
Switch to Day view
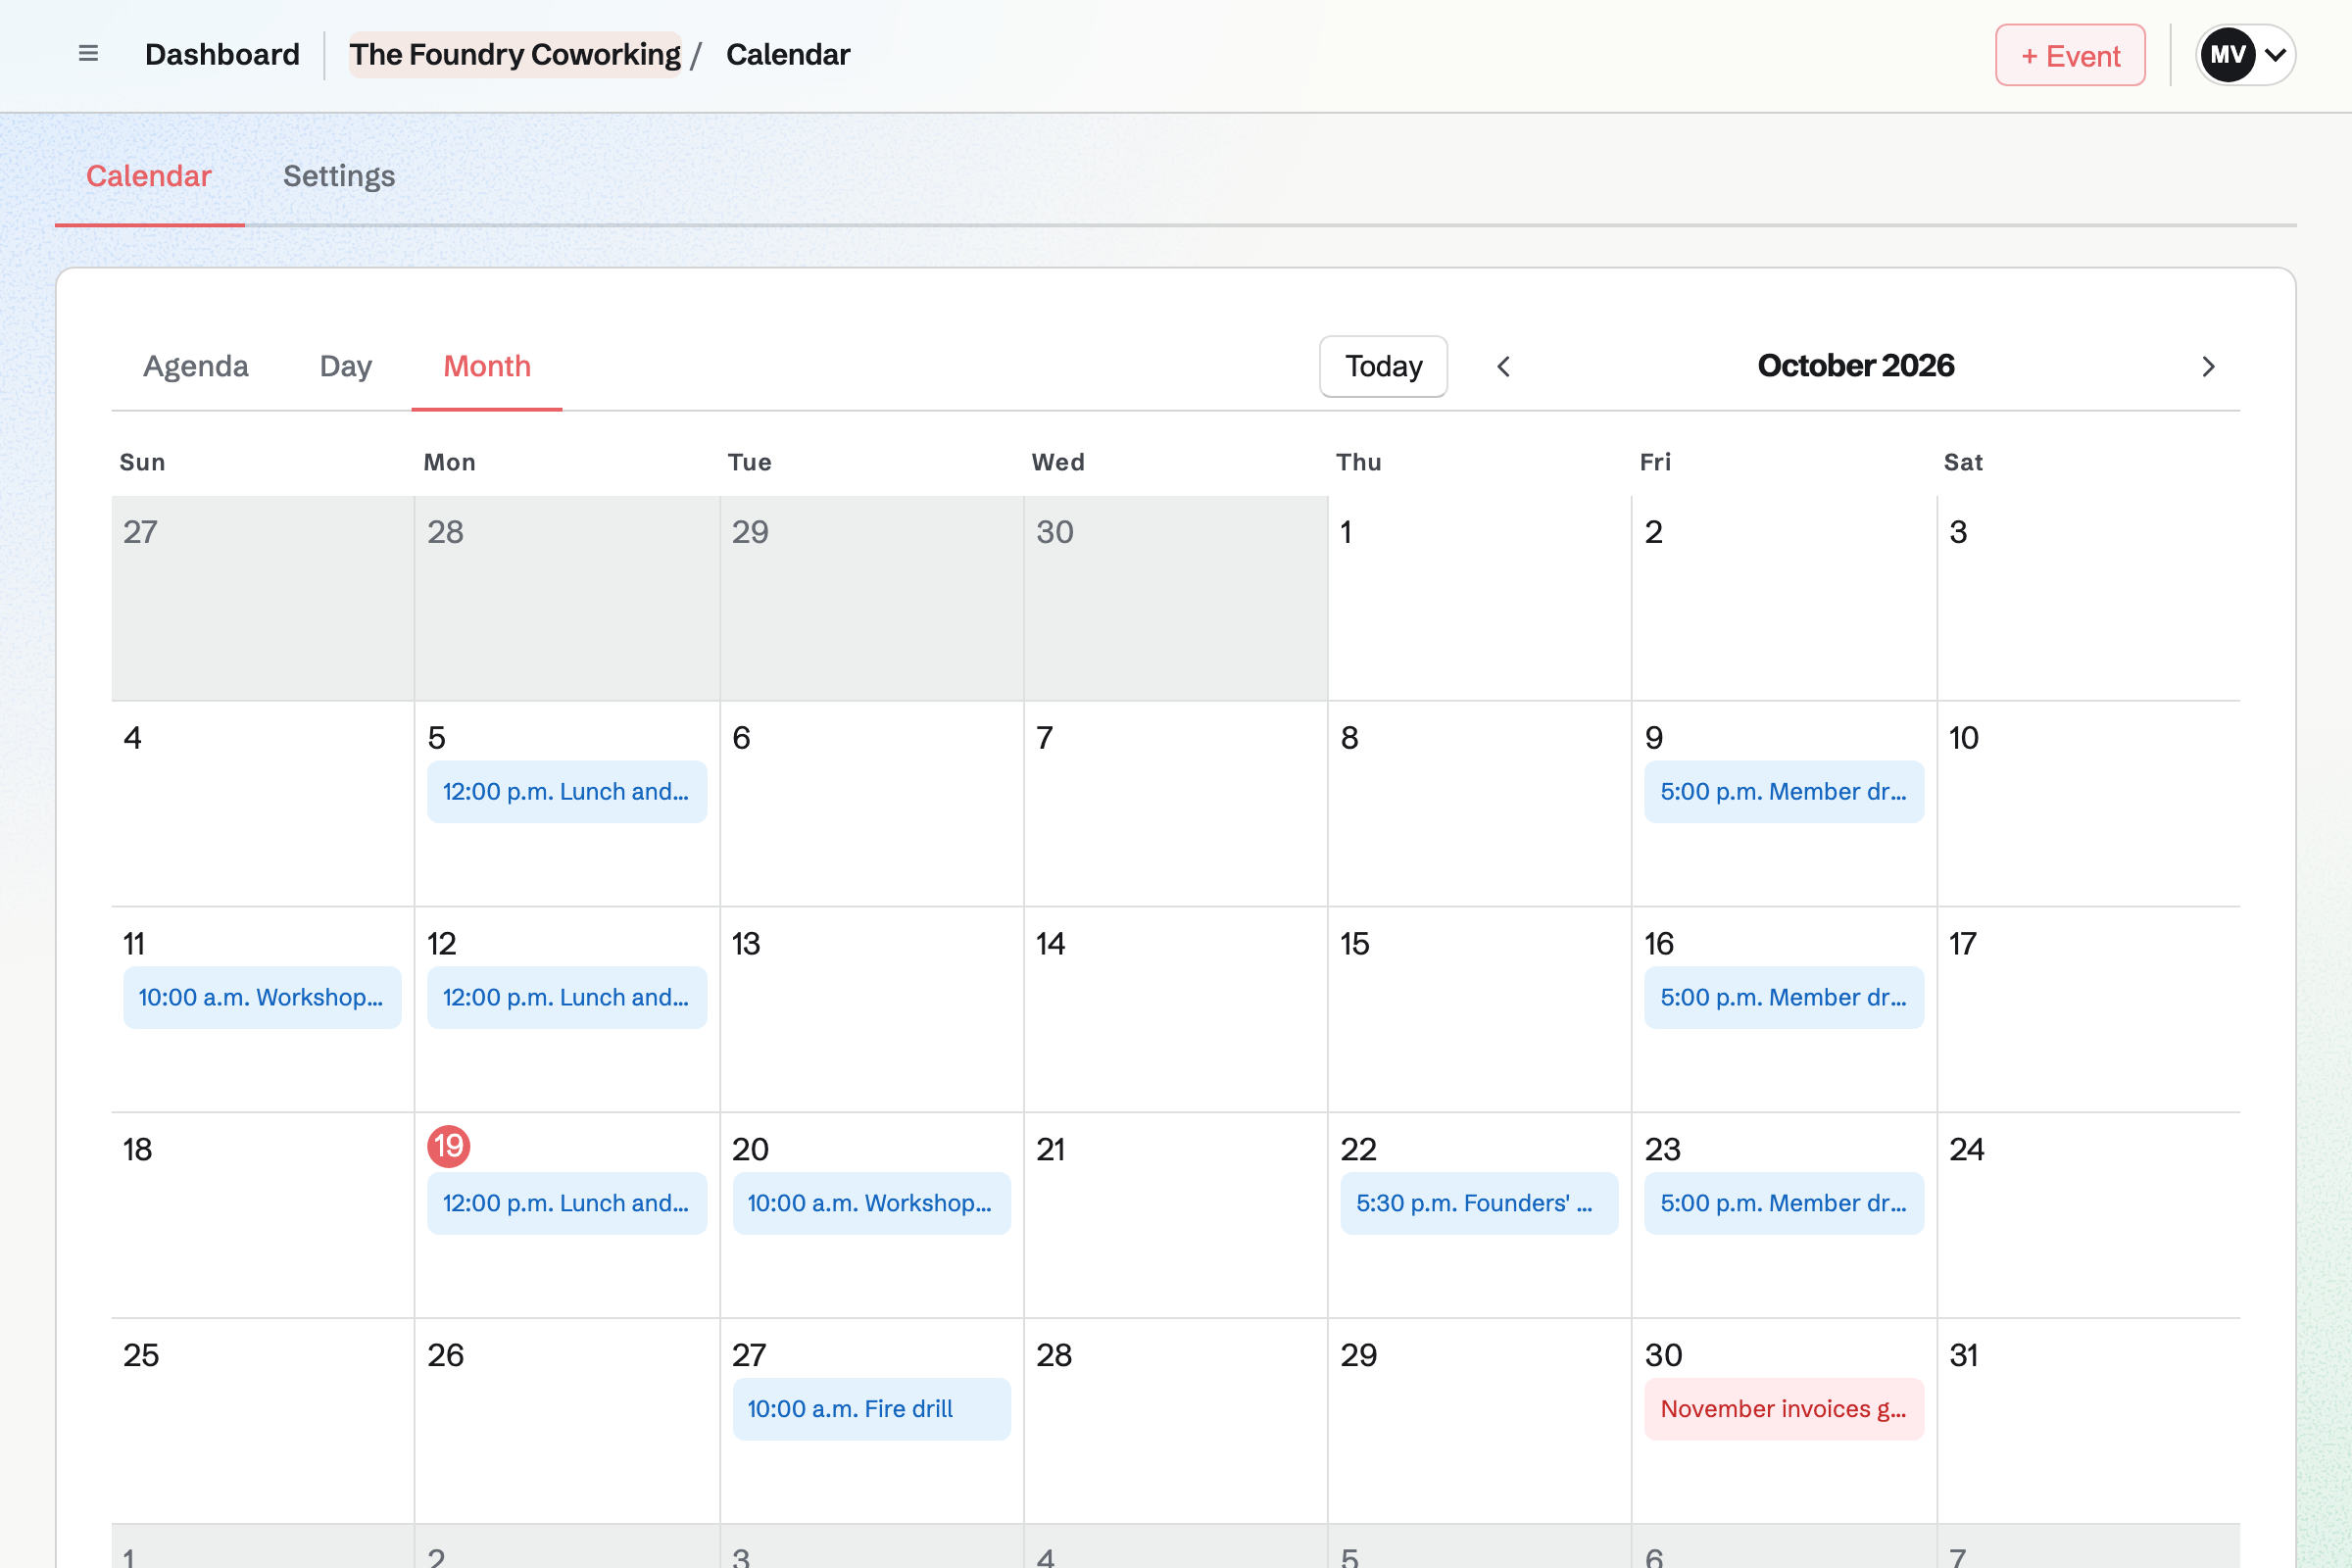click(x=345, y=366)
